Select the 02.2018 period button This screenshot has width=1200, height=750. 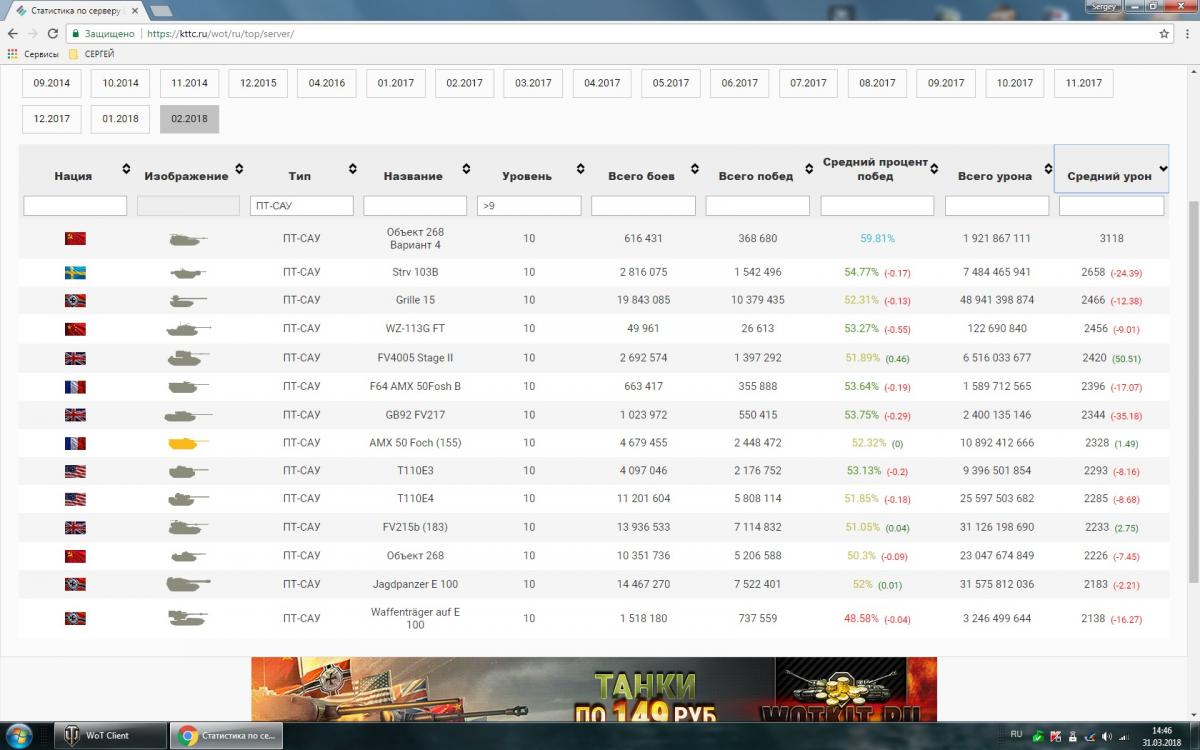tap(189, 119)
